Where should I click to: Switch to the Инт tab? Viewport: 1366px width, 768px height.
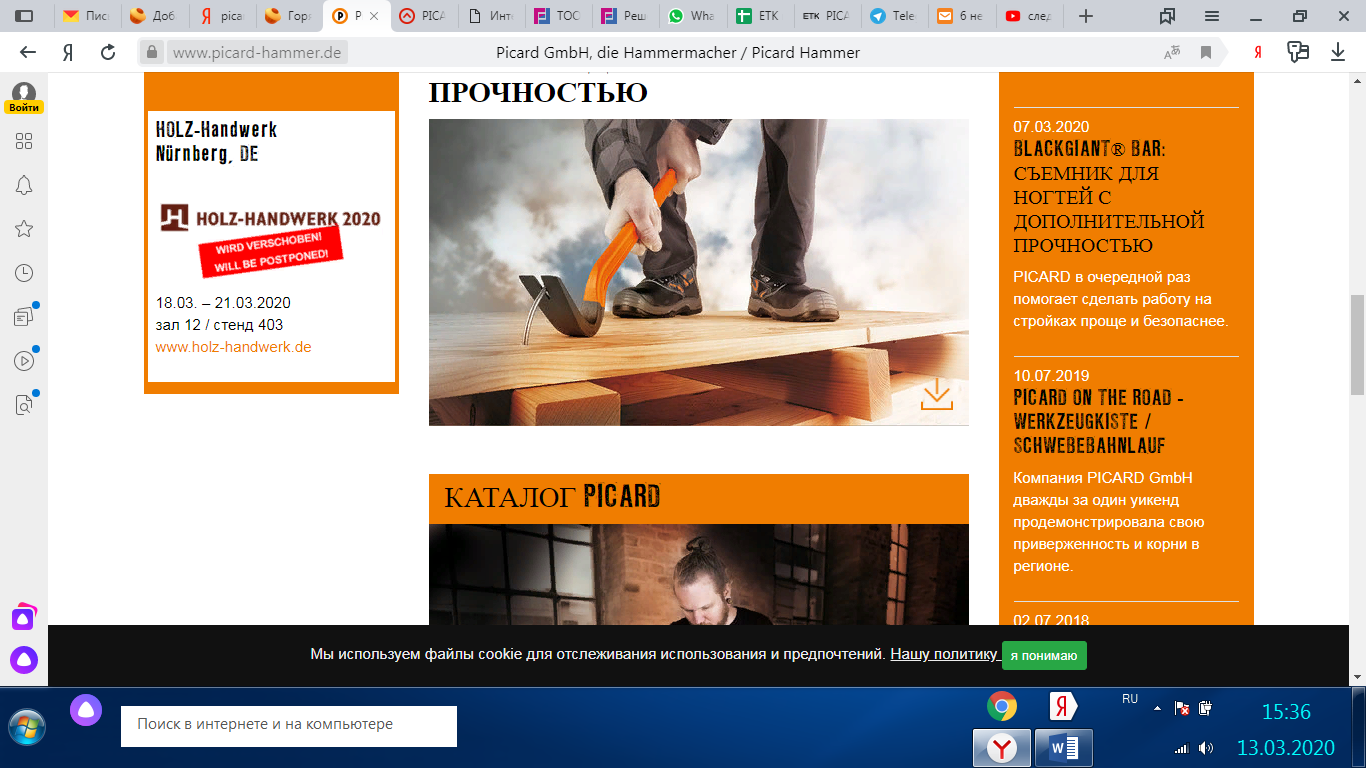[491, 16]
